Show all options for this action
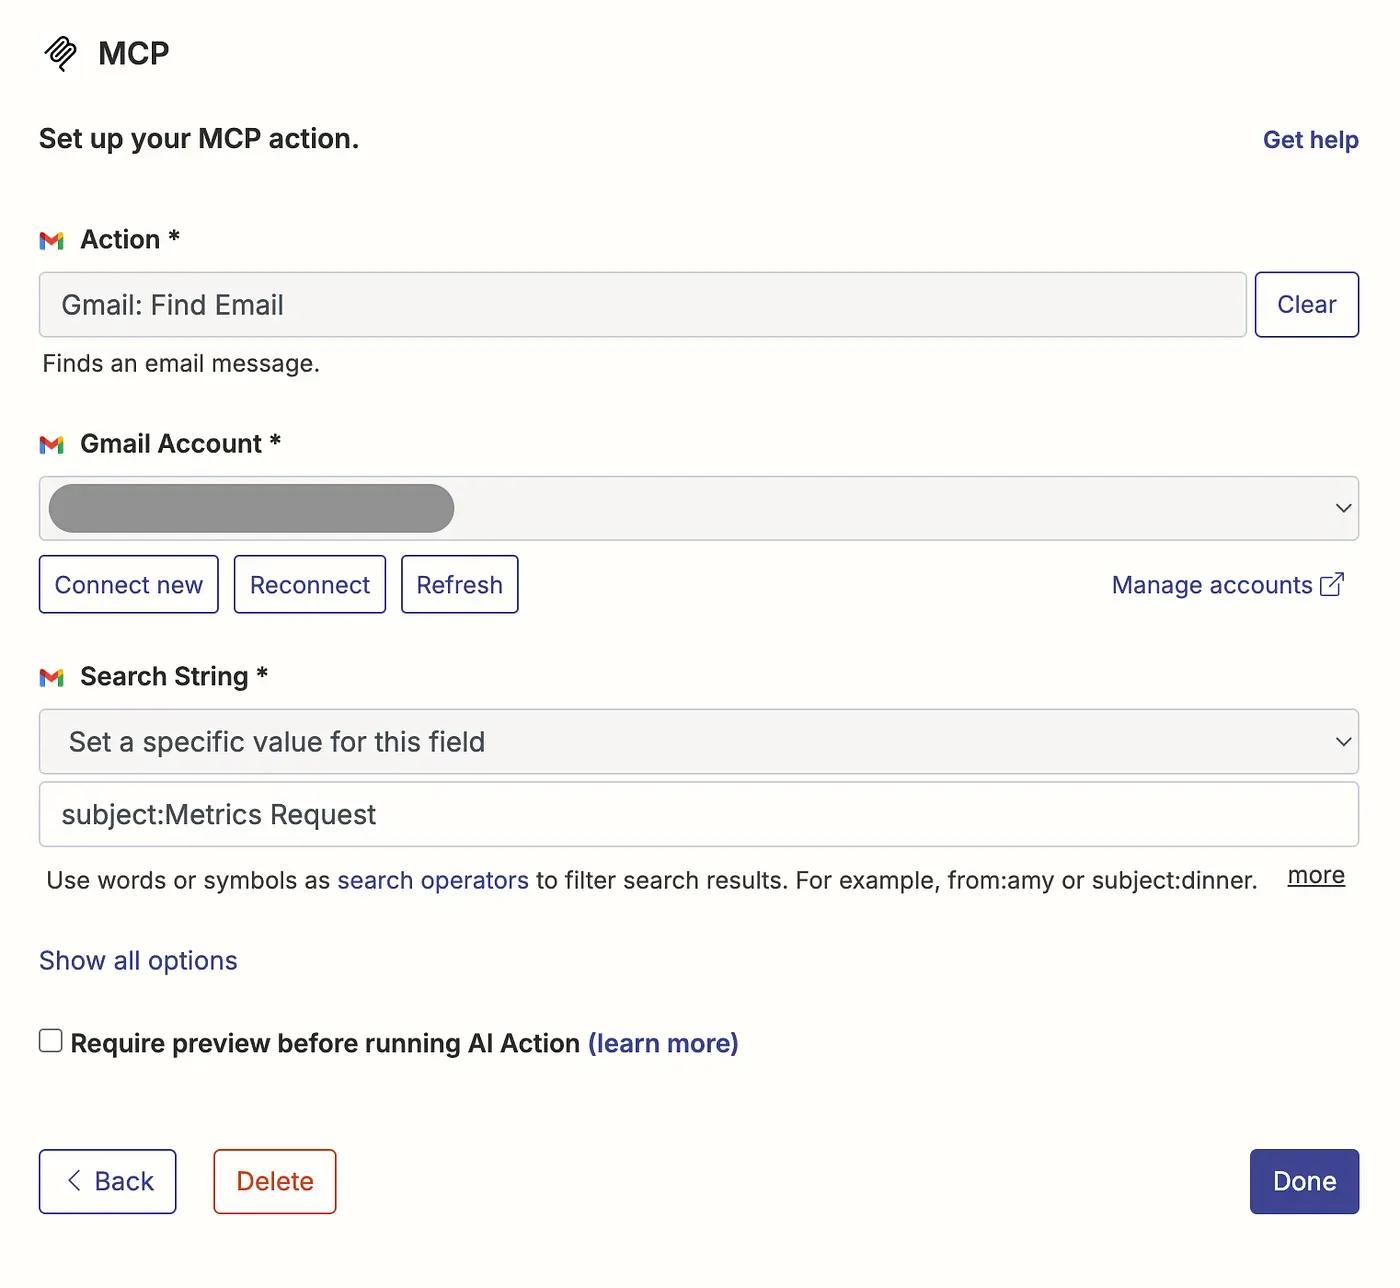 point(138,961)
